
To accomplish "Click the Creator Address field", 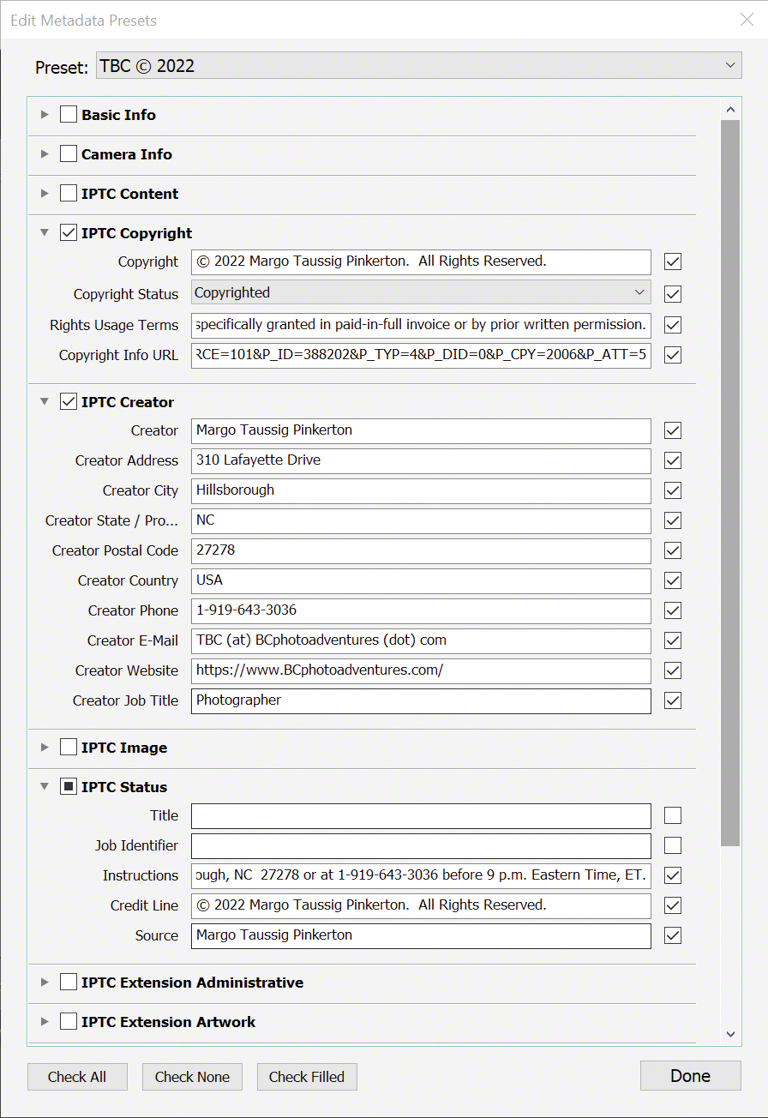I will tap(421, 461).
